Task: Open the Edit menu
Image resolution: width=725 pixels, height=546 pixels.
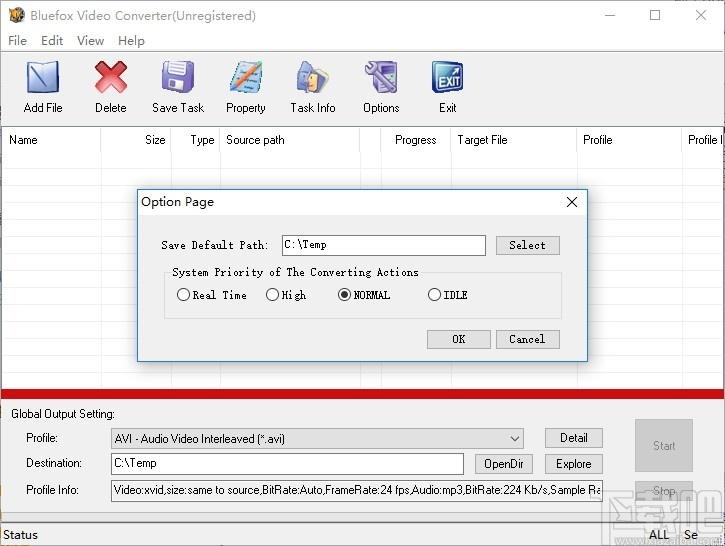Action: [52, 41]
